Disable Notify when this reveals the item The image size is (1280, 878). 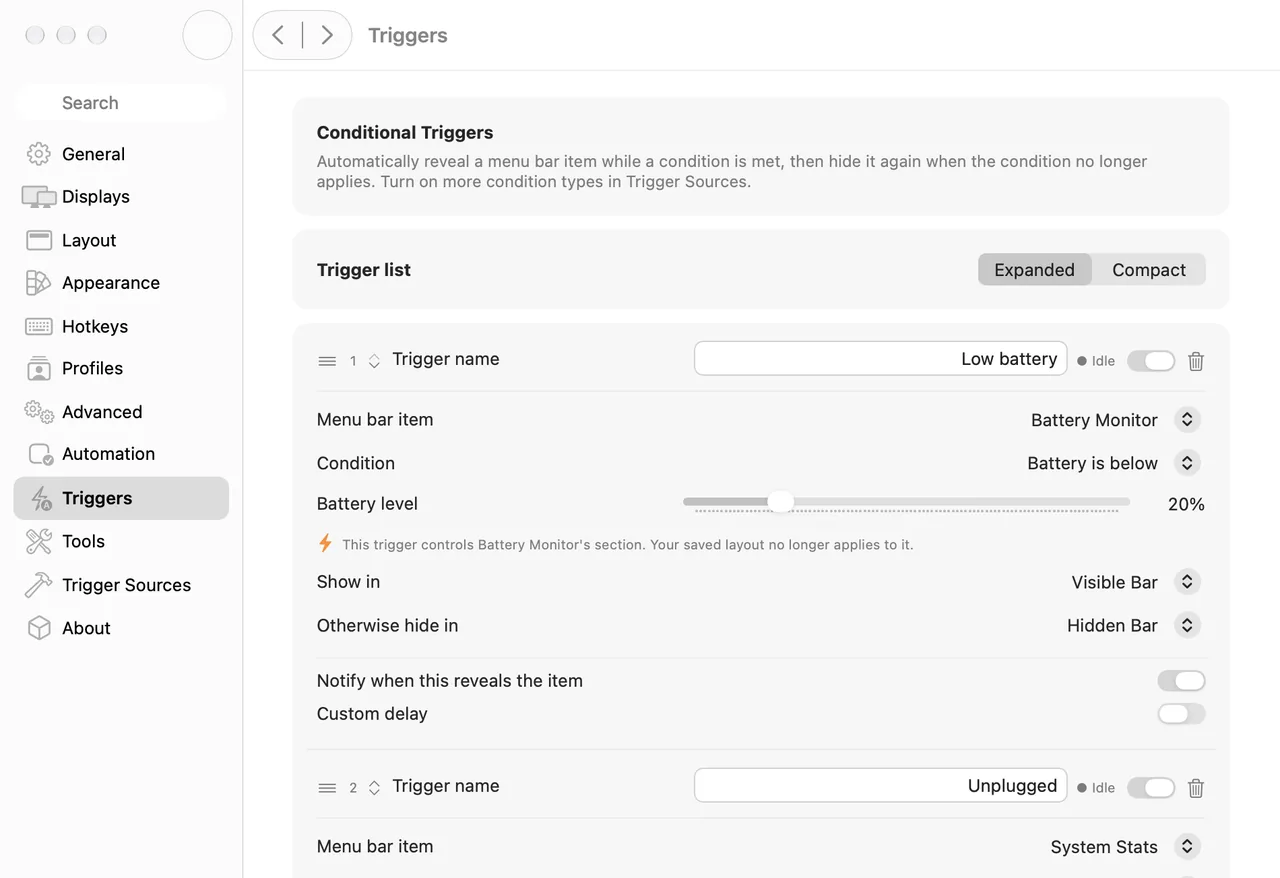tap(1181, 681)
